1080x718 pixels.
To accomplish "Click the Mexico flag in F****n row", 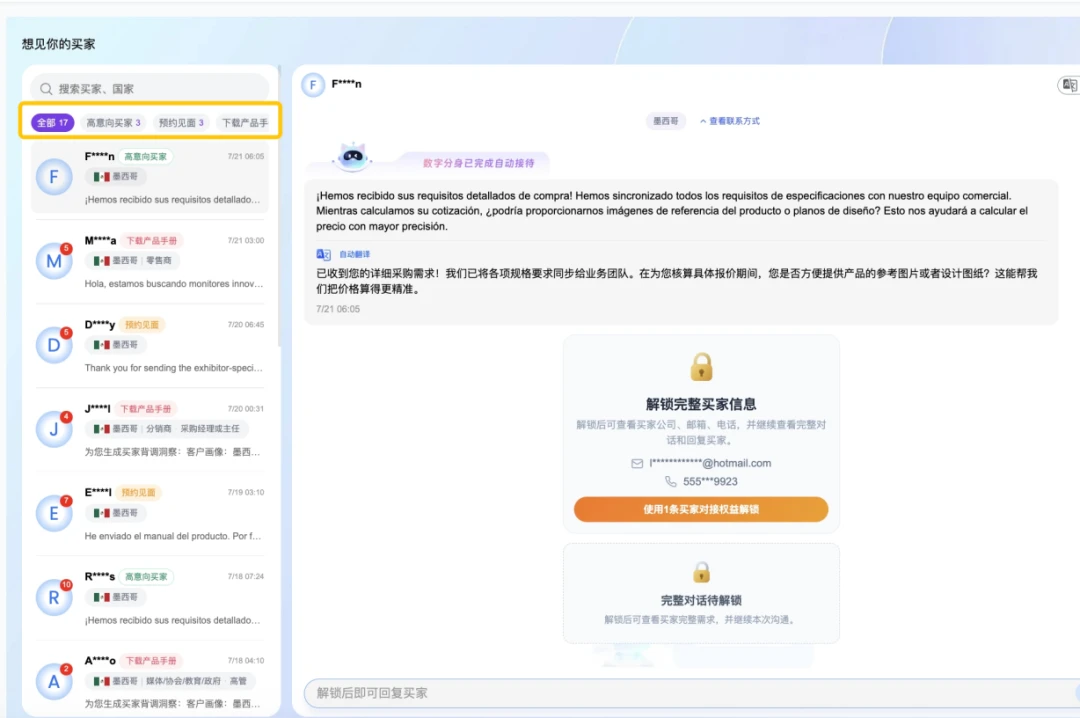I will pyautogui.click(x=102, y=176).
